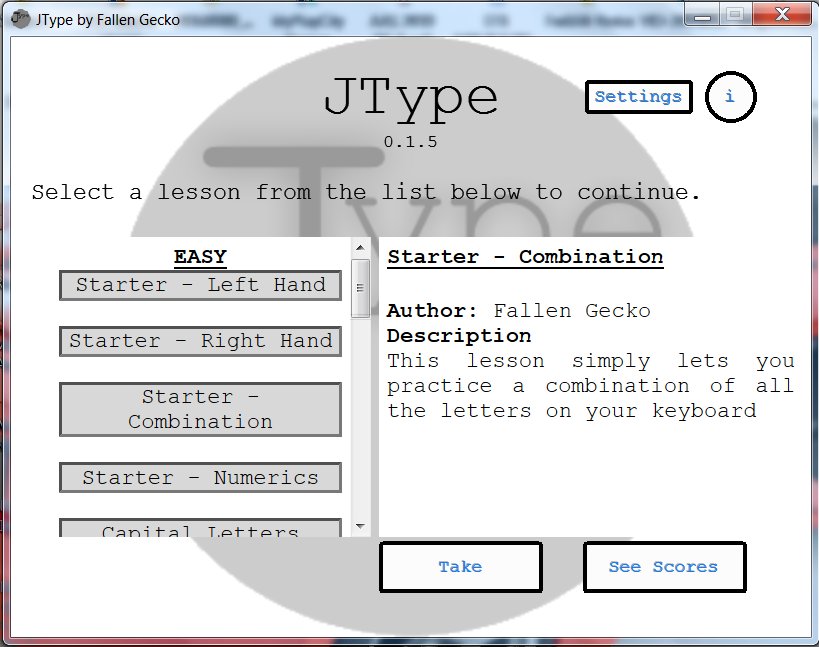Click the EASY category heading
This screenshot has width=819, height=647.
[199, 257]
